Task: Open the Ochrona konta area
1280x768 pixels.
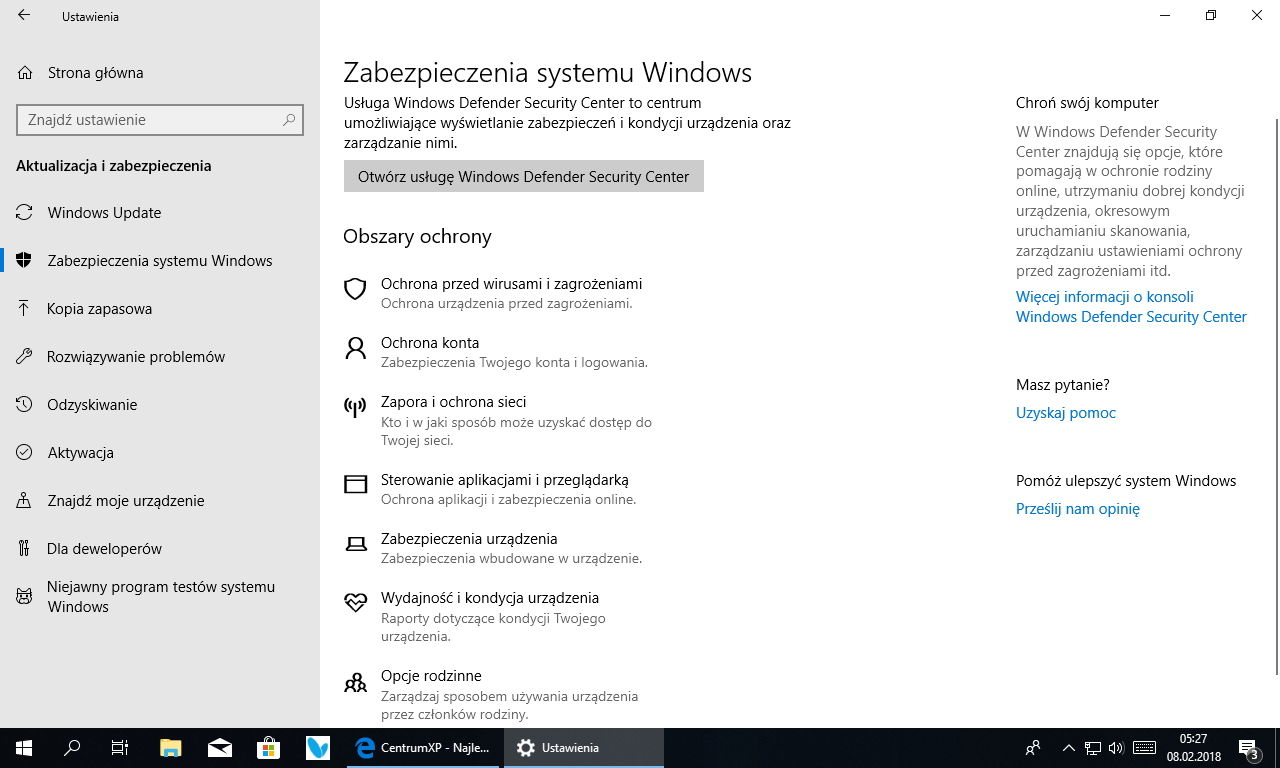Action: point(430,343)
